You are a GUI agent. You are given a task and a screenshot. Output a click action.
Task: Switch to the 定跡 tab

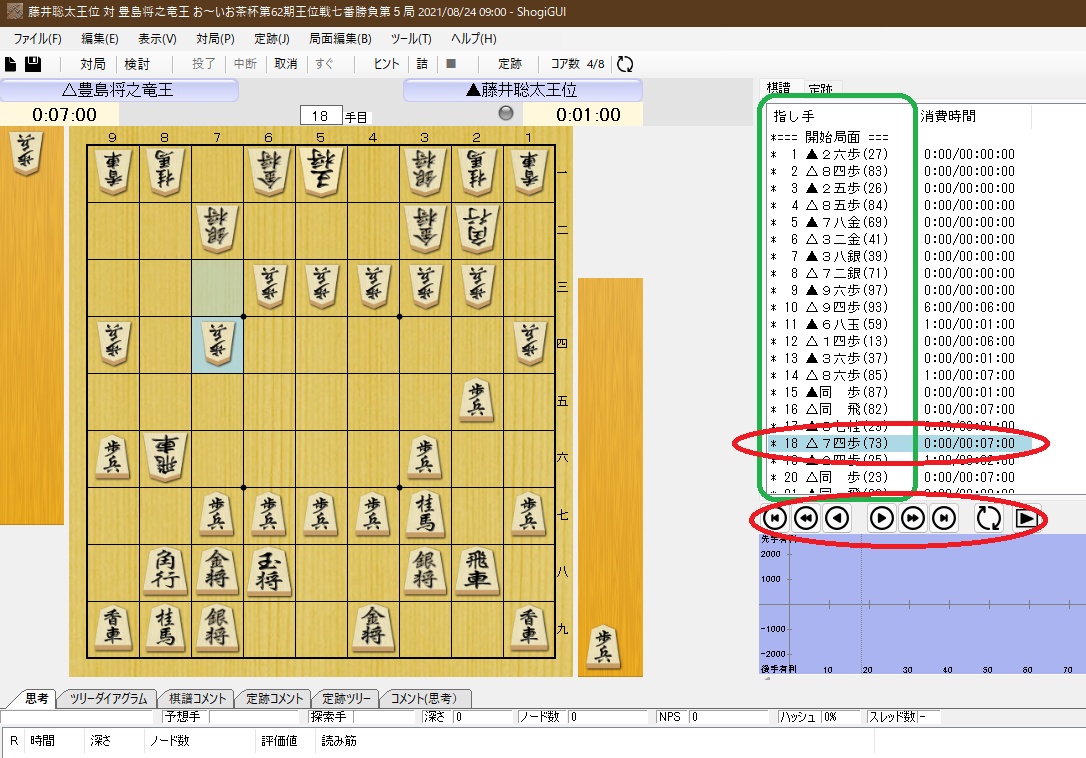[818, 87]
